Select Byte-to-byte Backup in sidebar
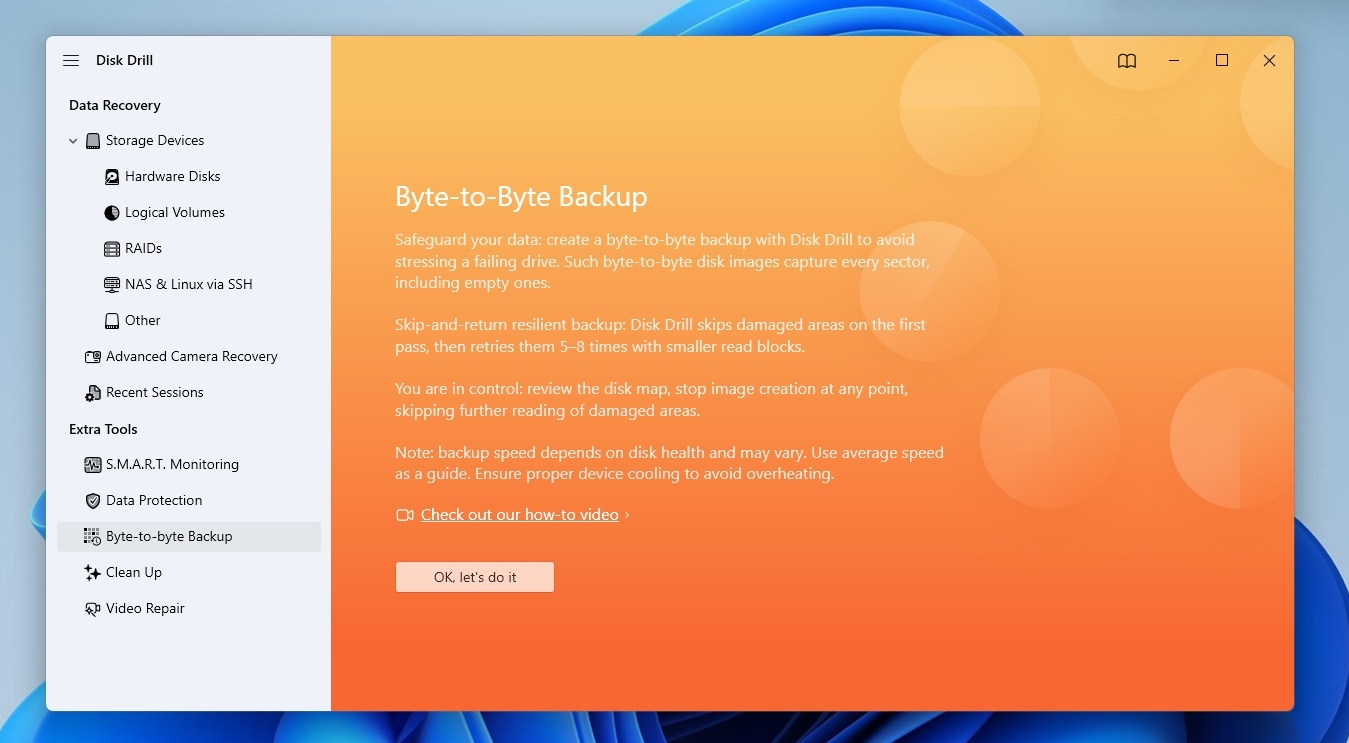The height and width of the screenshot is (743, 1349). pyautogui.click(x=189, y=537)
